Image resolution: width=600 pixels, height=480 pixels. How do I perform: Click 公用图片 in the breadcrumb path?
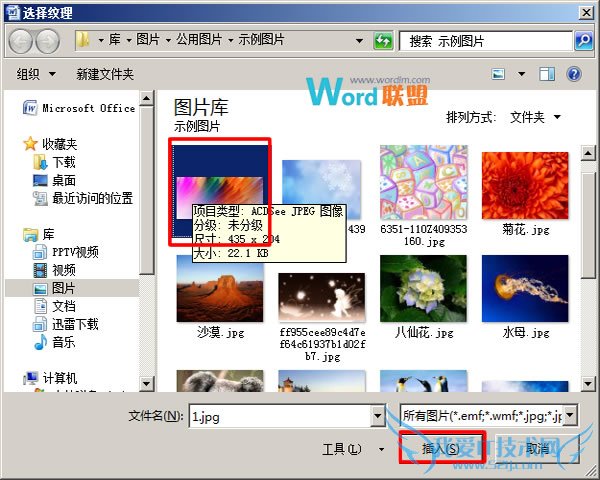click(x=199, y=40)
